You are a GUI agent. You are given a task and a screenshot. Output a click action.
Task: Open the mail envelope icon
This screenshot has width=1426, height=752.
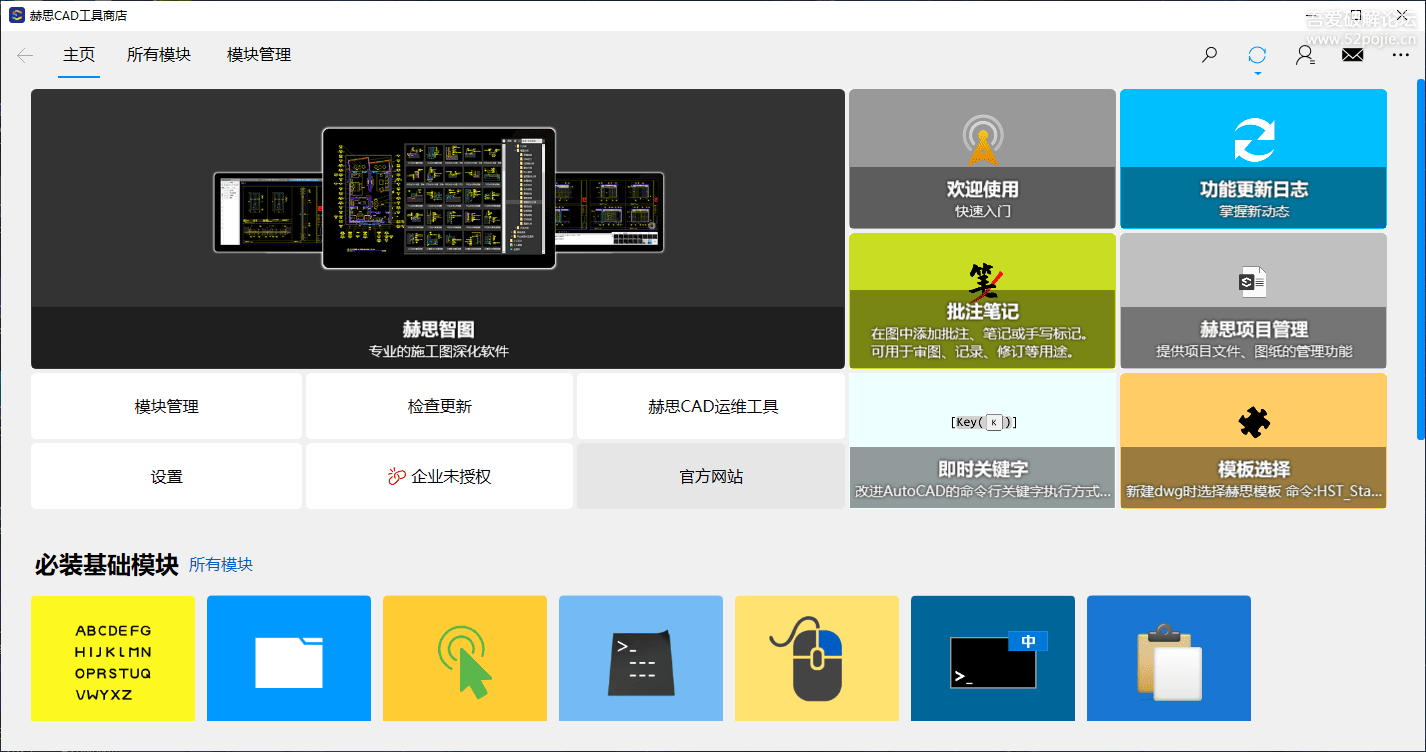pos(1352,55)
